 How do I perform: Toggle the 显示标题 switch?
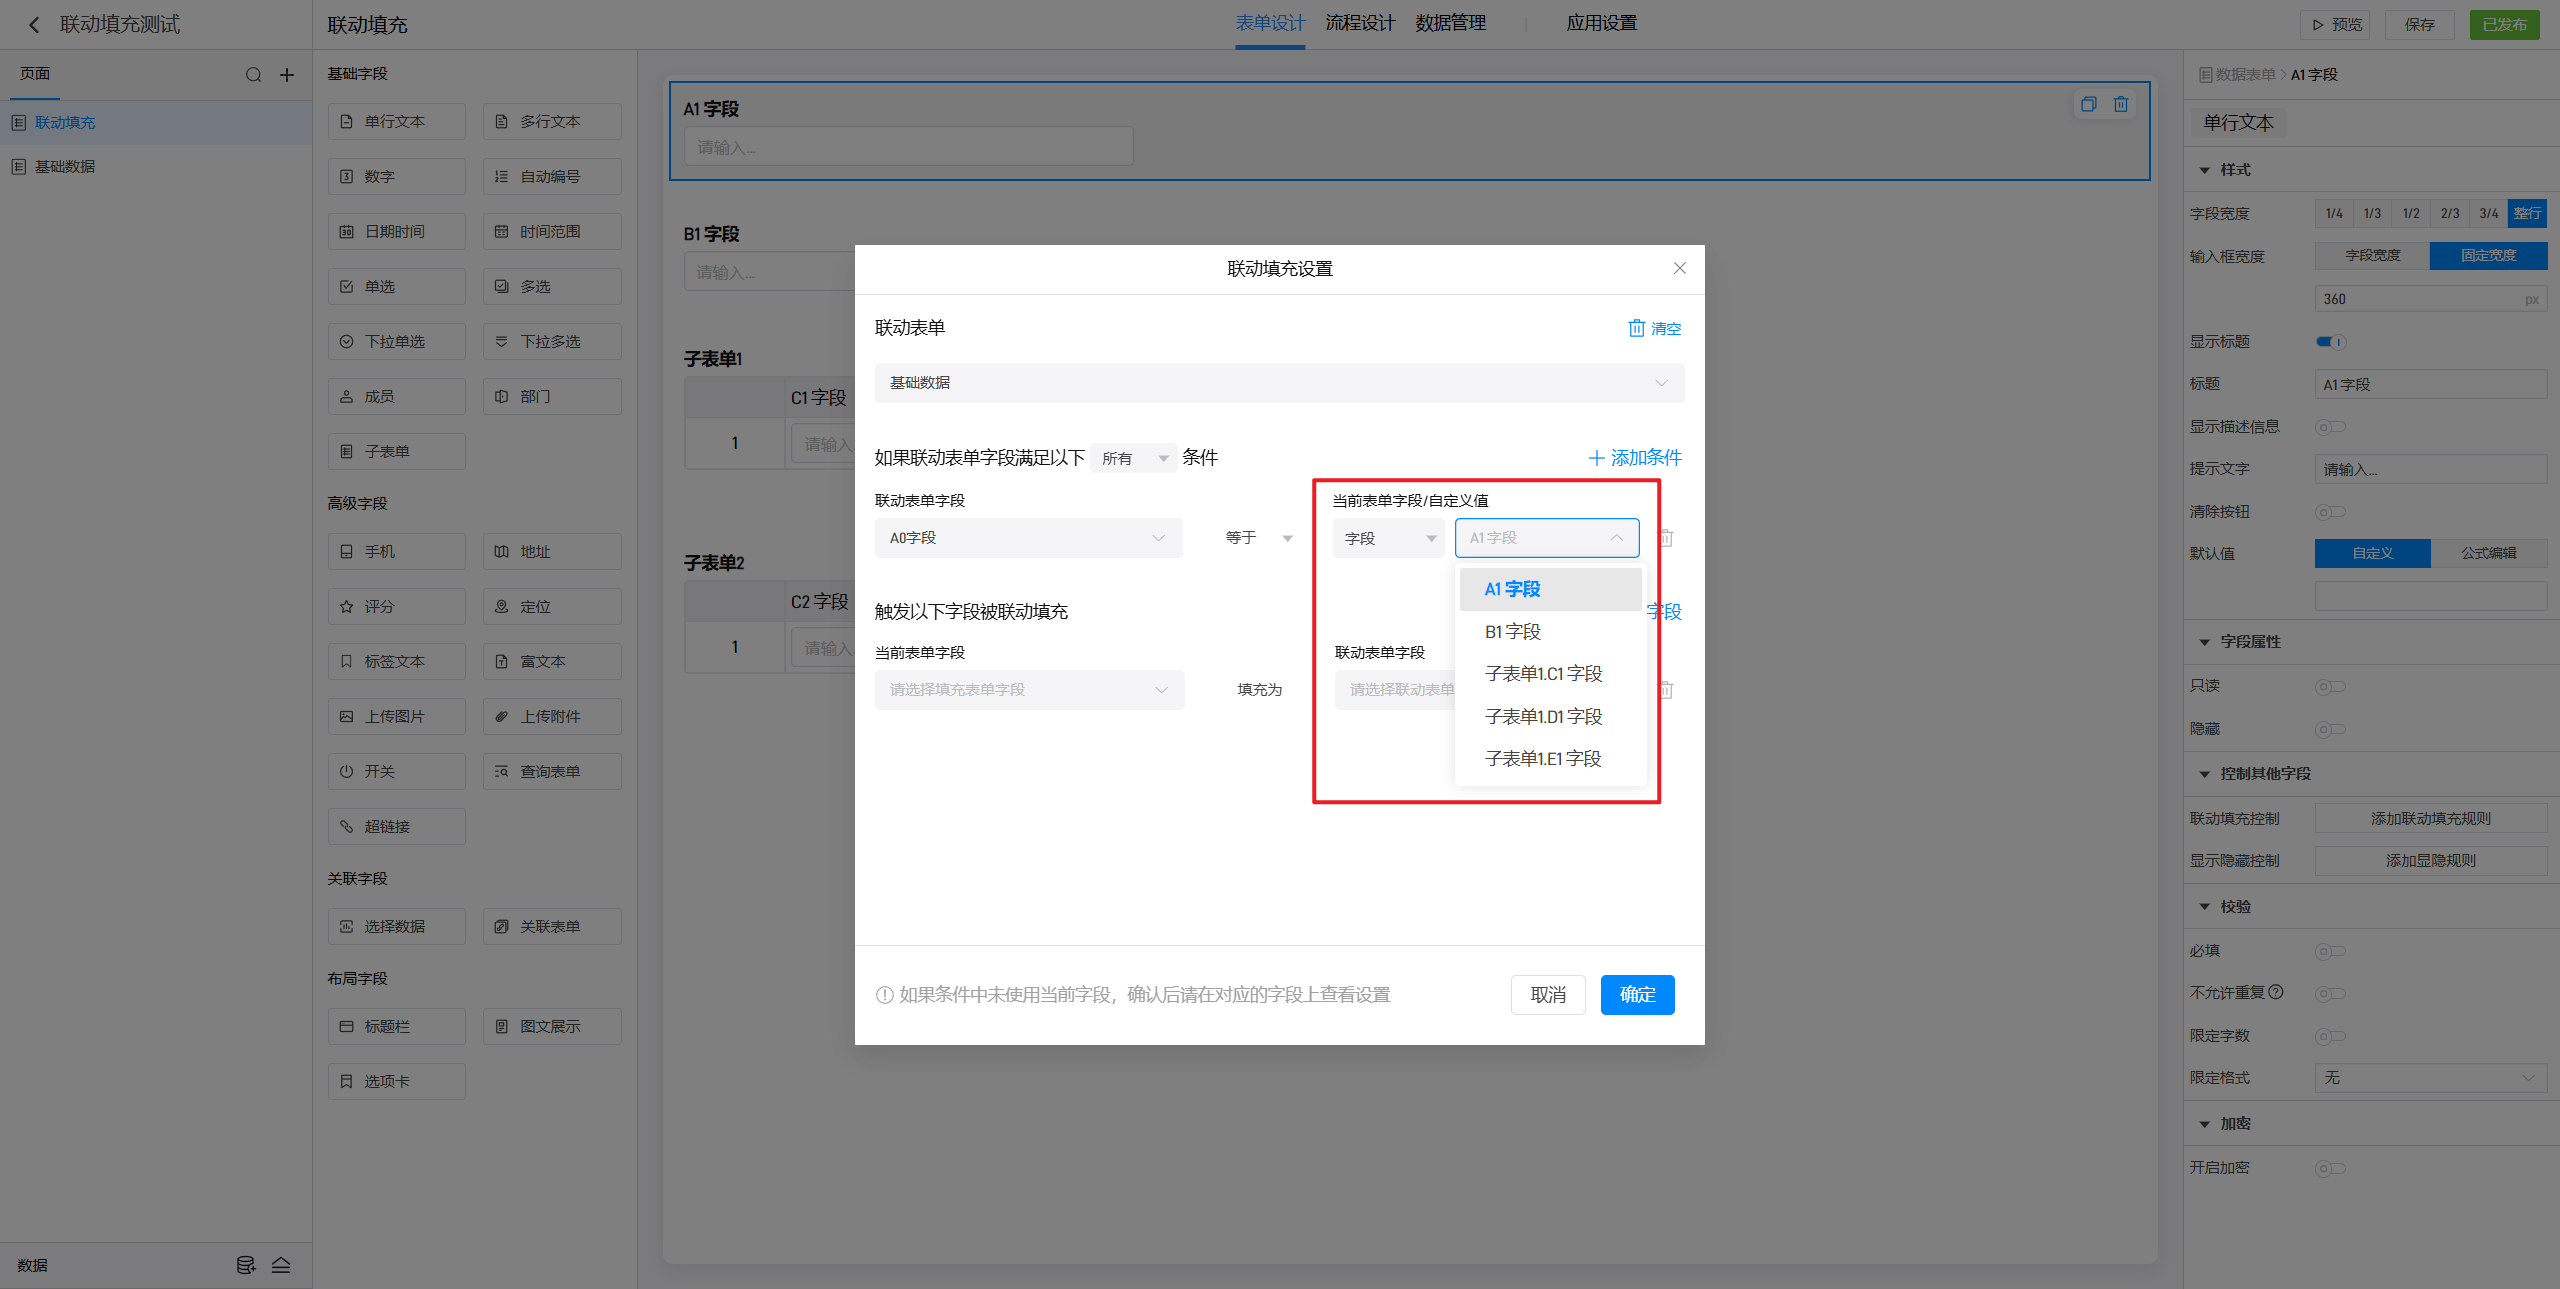point(2330,342)
